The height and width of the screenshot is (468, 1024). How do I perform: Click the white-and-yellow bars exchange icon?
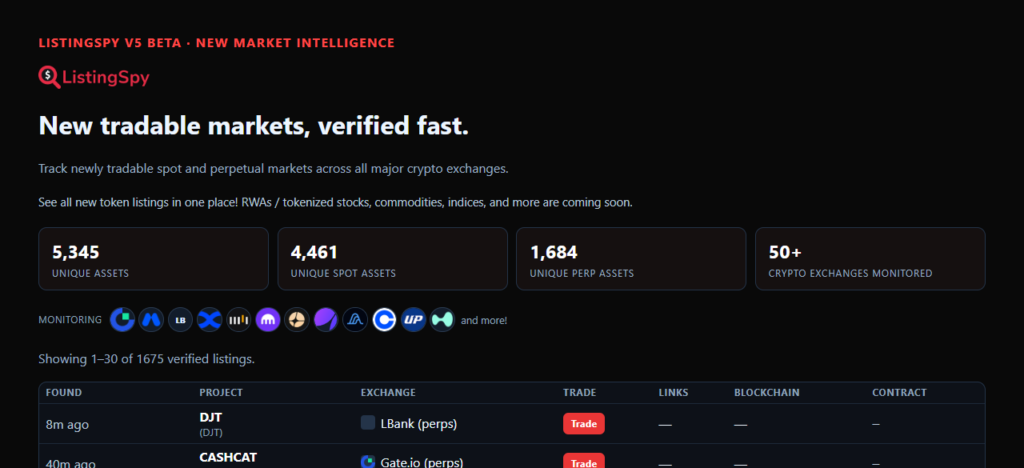[x=238, y=320]
